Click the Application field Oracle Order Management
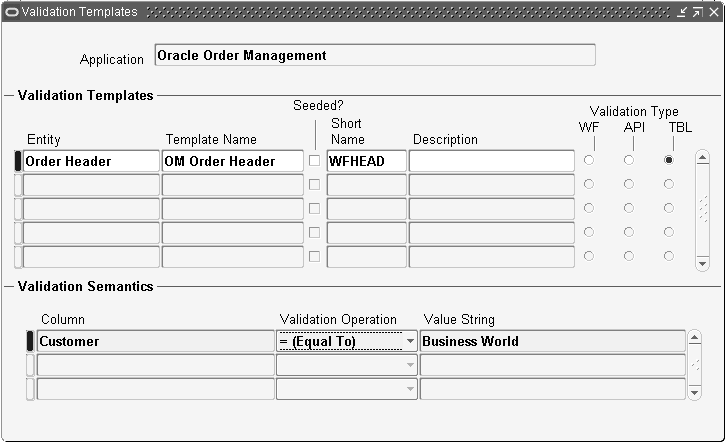725x442 pixels. point(375,55)
